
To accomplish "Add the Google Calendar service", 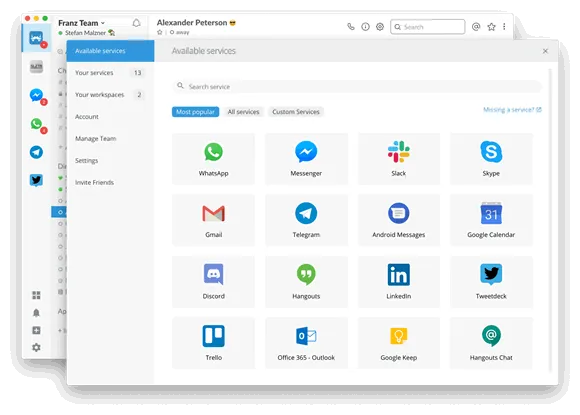I will 491,220.
